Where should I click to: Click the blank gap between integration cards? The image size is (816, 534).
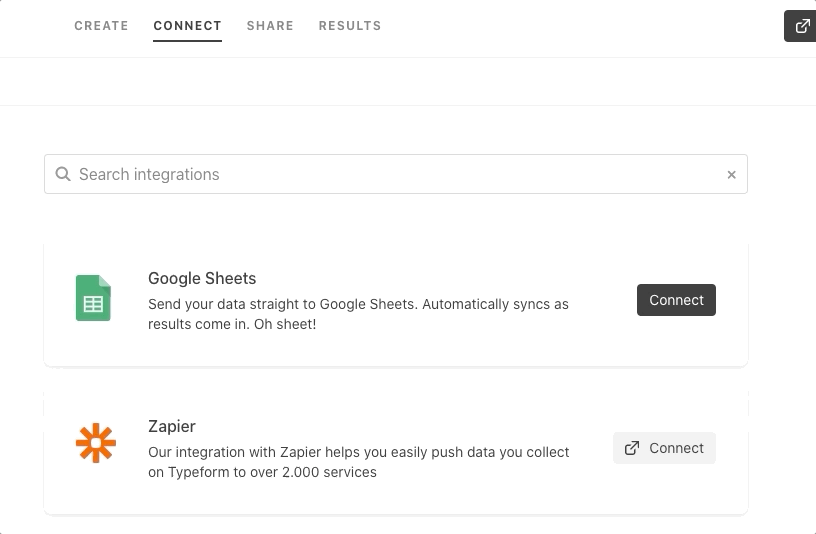click(x=395, y=380)
